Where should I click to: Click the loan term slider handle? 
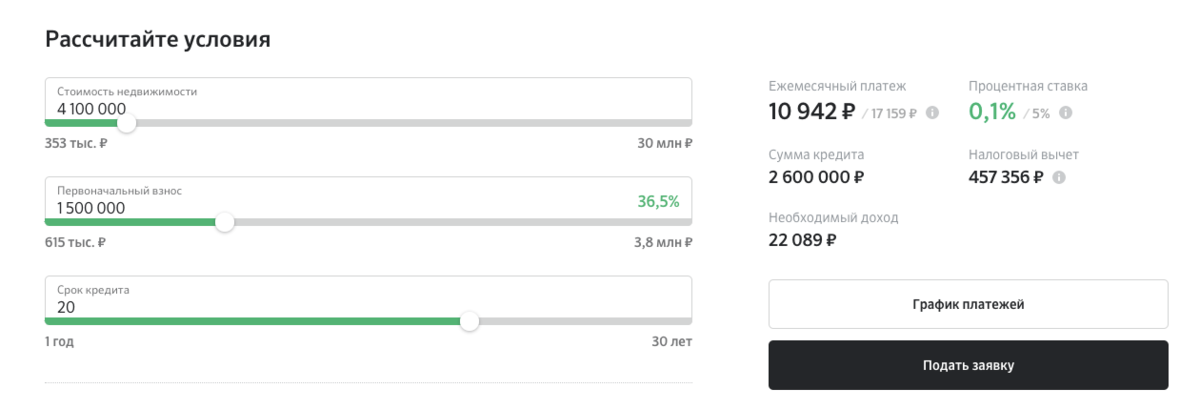click(469, 321)
